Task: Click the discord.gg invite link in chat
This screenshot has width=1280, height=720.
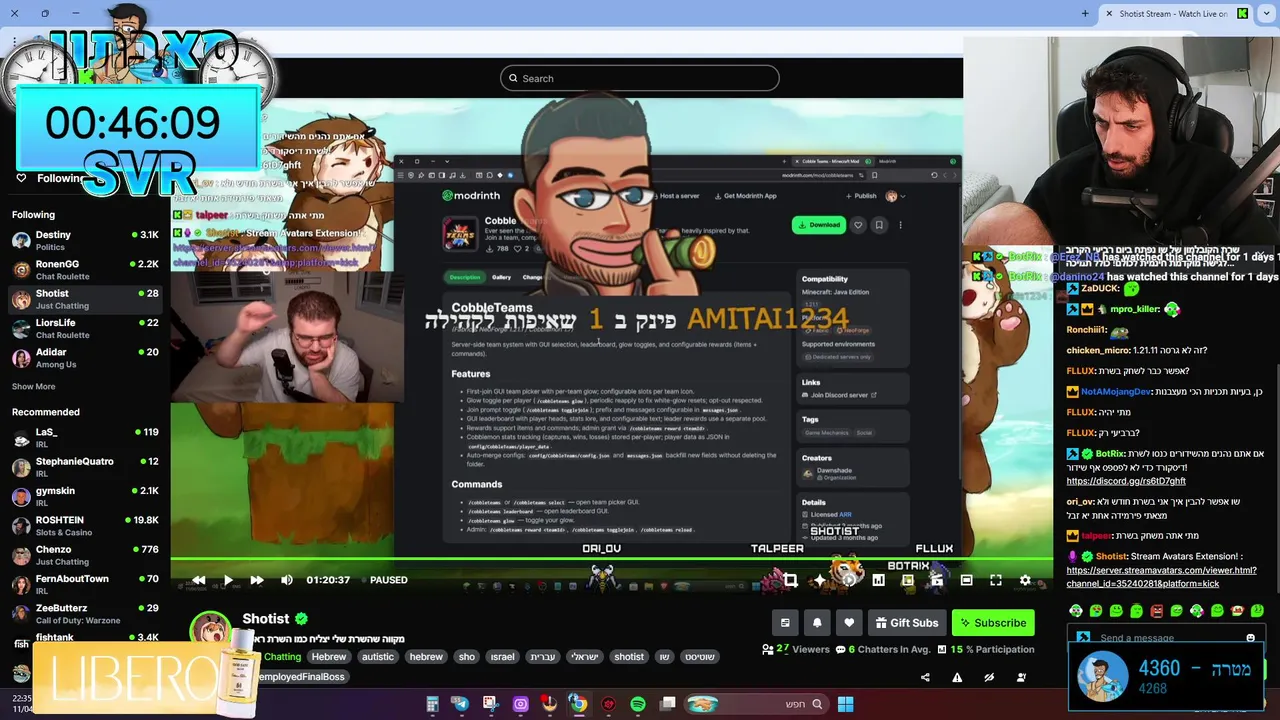Action: click(1126, 481)
